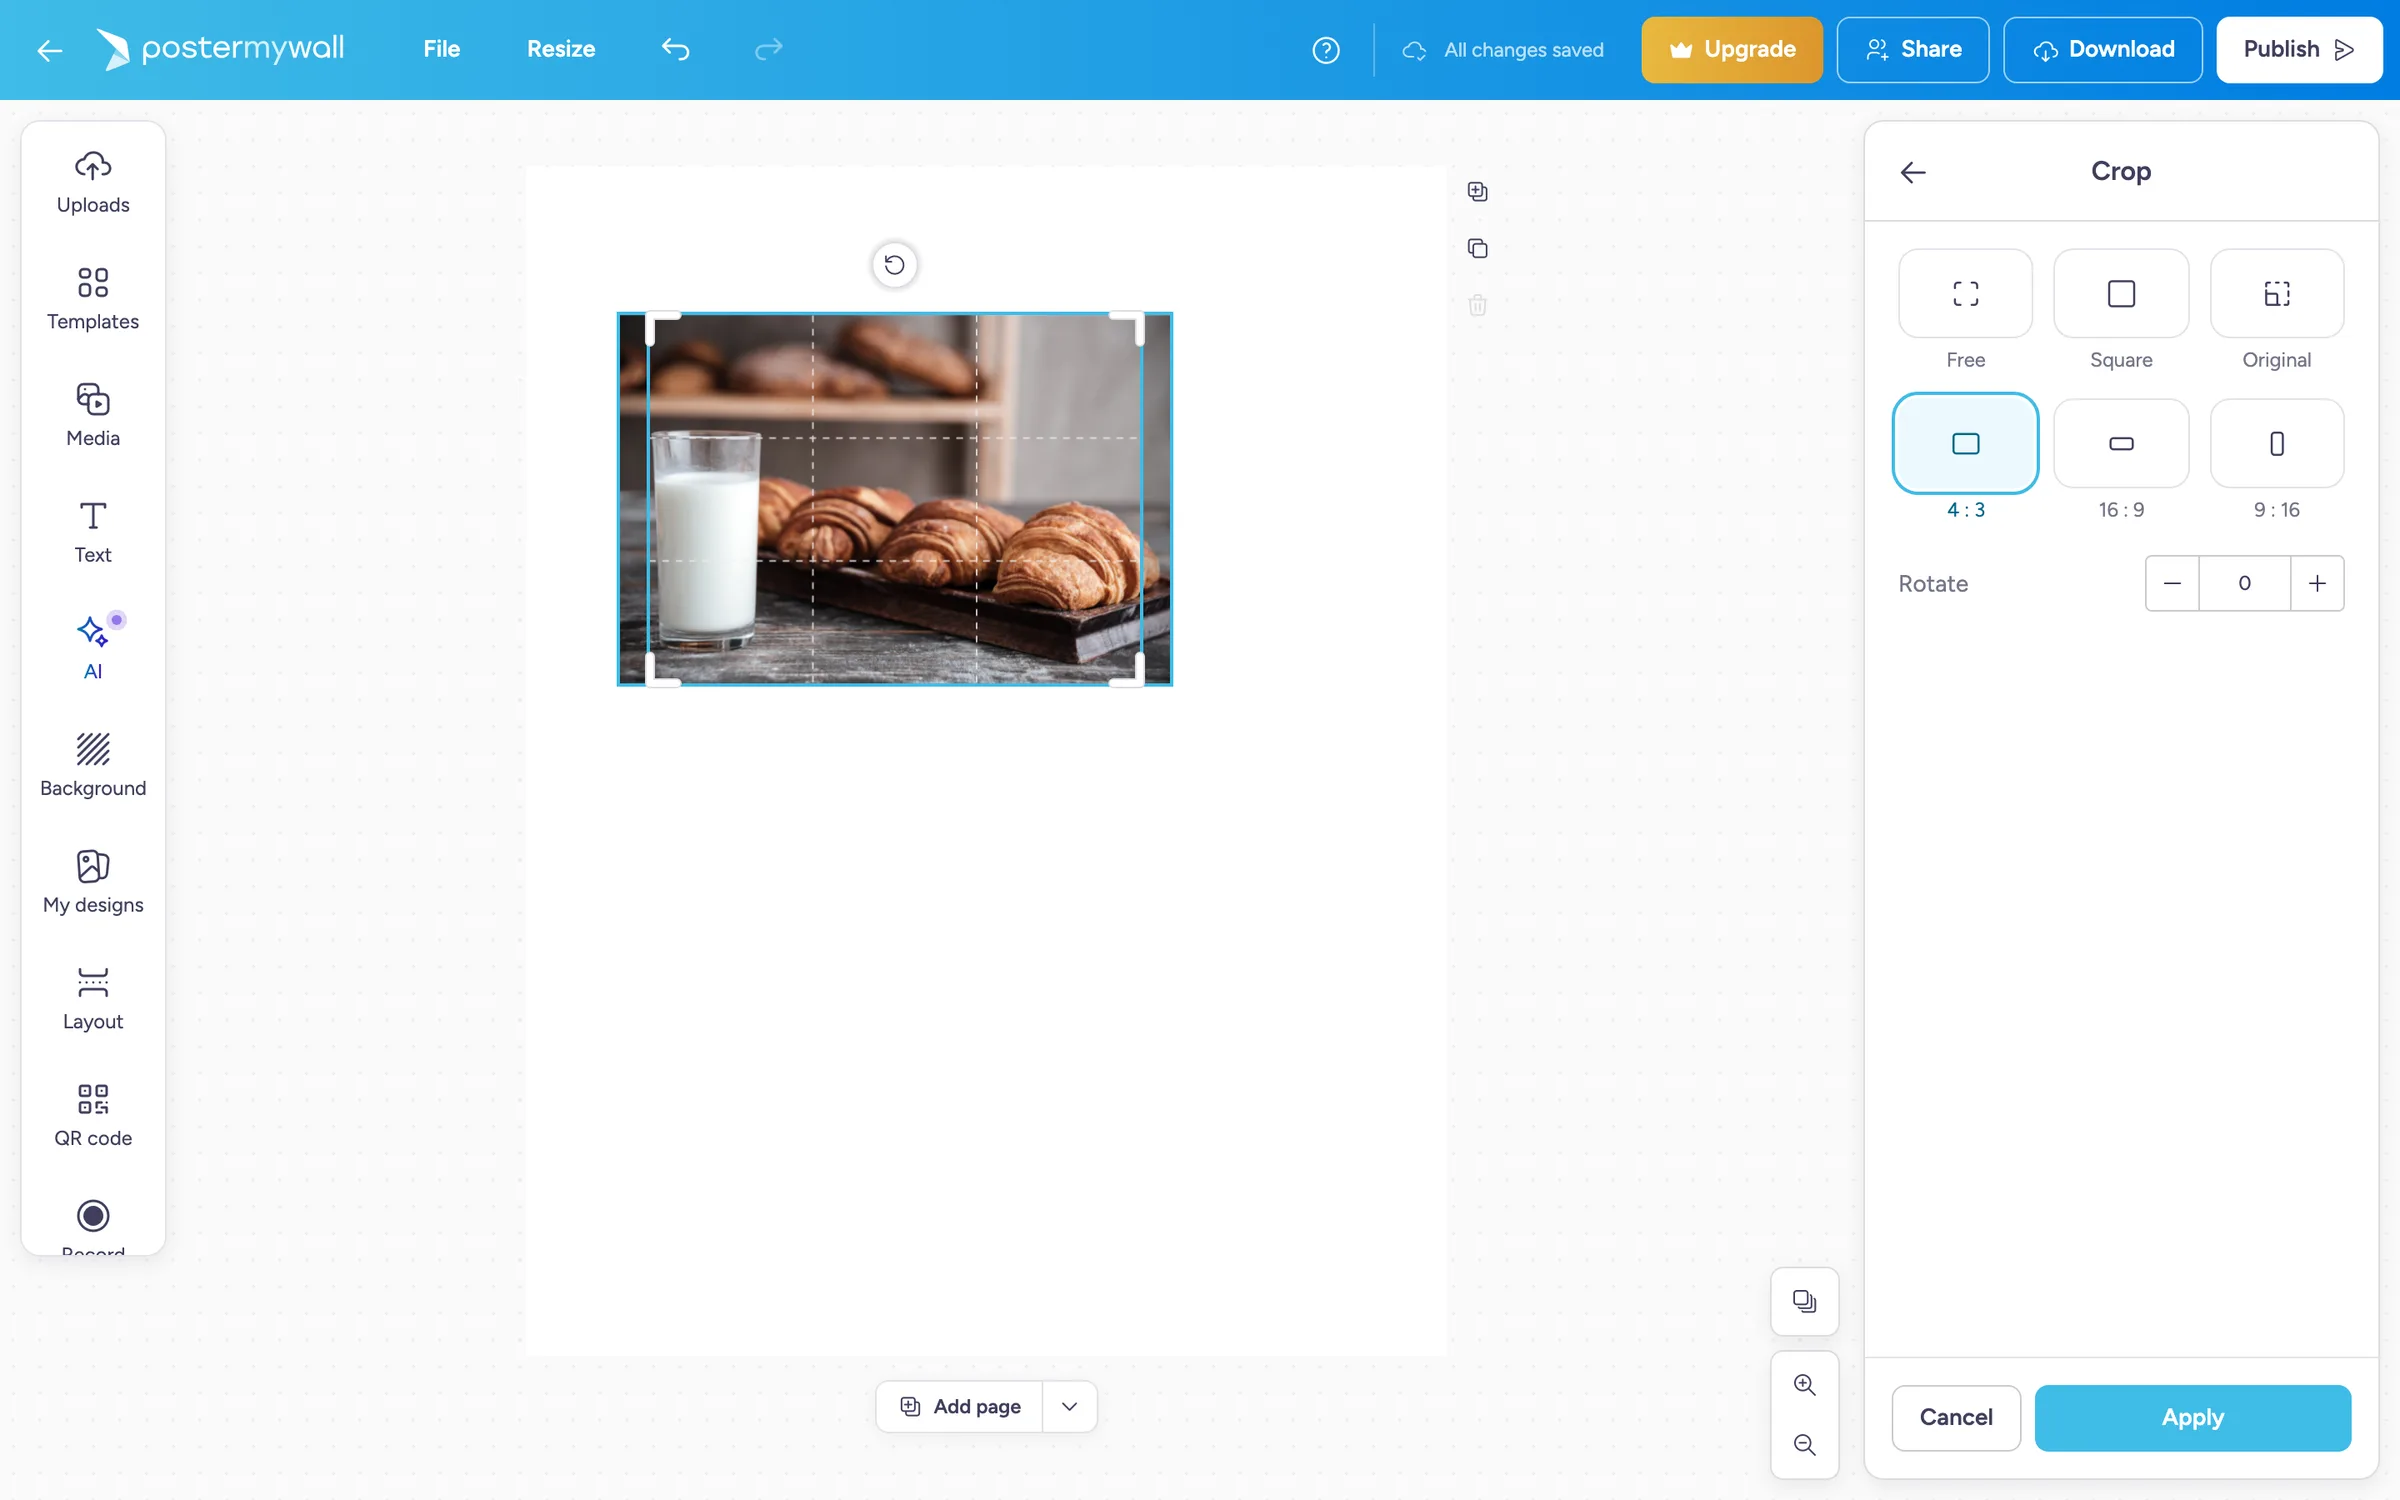The image size is (2400, 1500).
Task: Open the help question mark icon
Action: 1326,50
